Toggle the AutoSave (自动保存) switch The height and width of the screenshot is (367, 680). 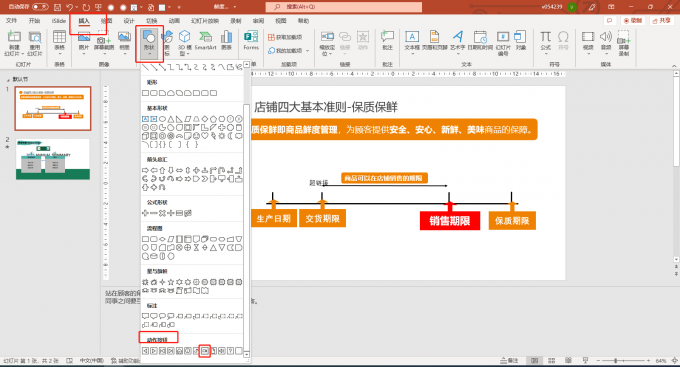[40, 7]
